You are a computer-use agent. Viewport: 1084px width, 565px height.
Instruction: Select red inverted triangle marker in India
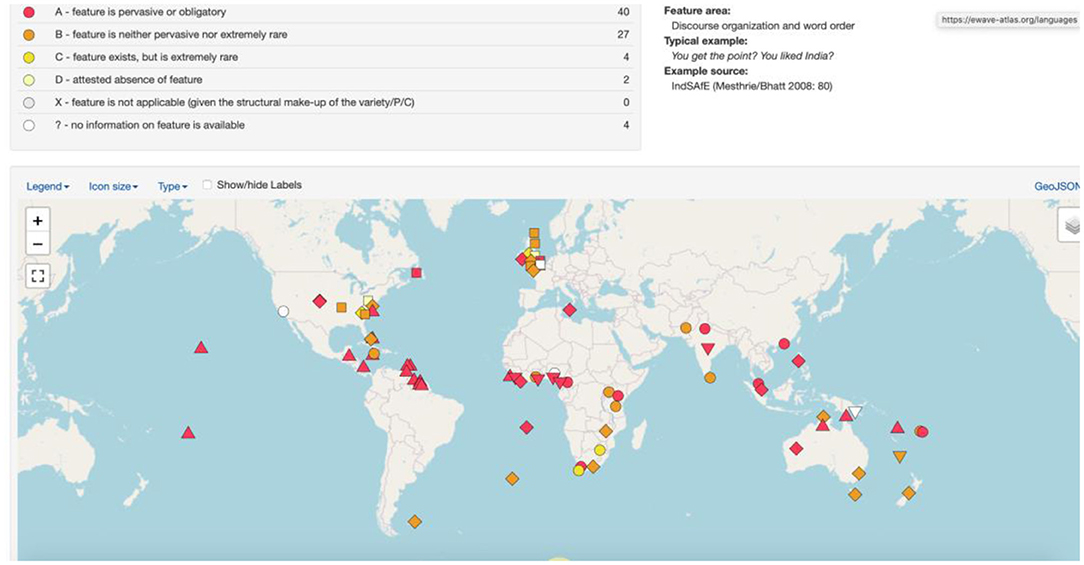(x=707, y=349)
